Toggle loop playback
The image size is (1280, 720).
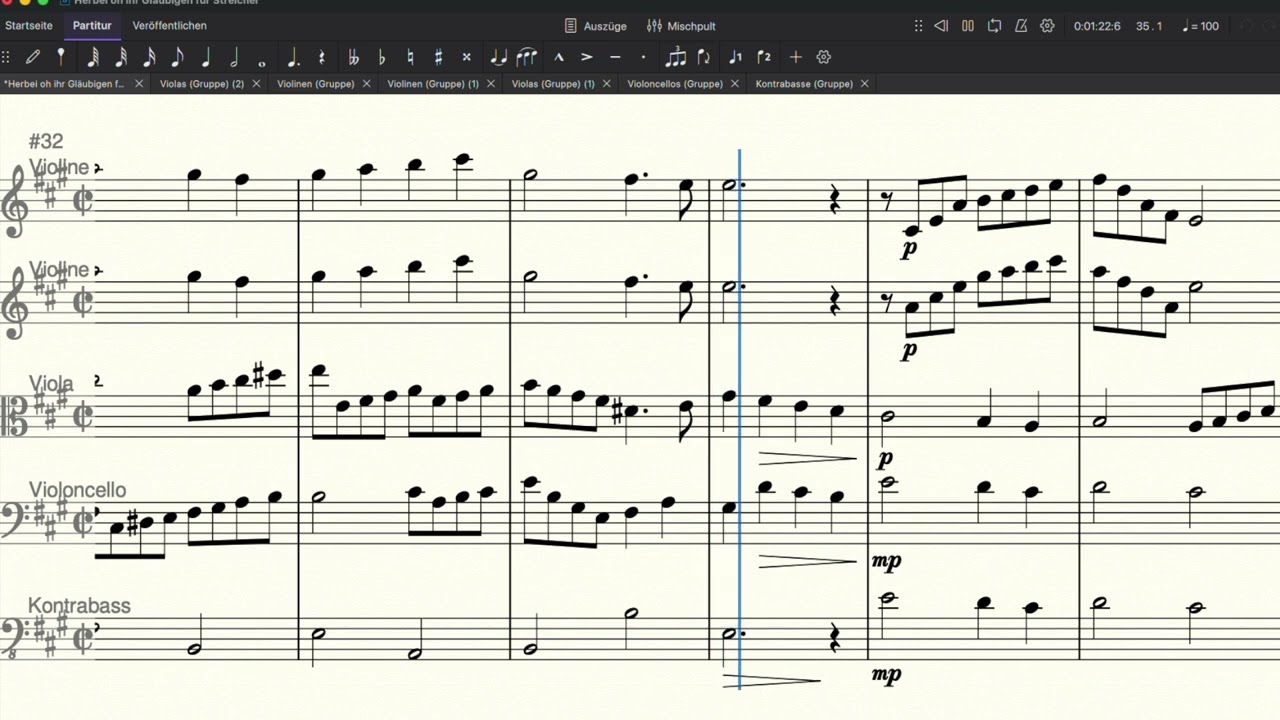tap(994, 26)
